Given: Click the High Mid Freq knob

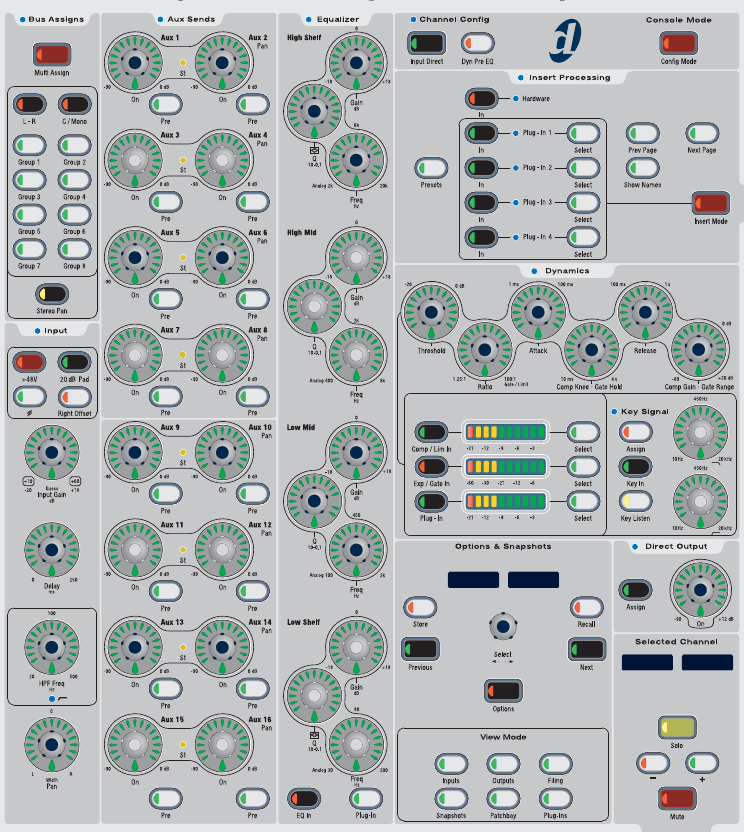Looking at the screenshot, I should (356, 355).
